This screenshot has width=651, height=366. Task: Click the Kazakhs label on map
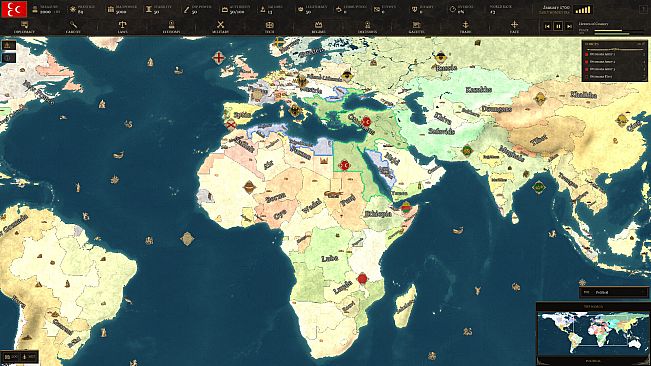tap(479, 89)
